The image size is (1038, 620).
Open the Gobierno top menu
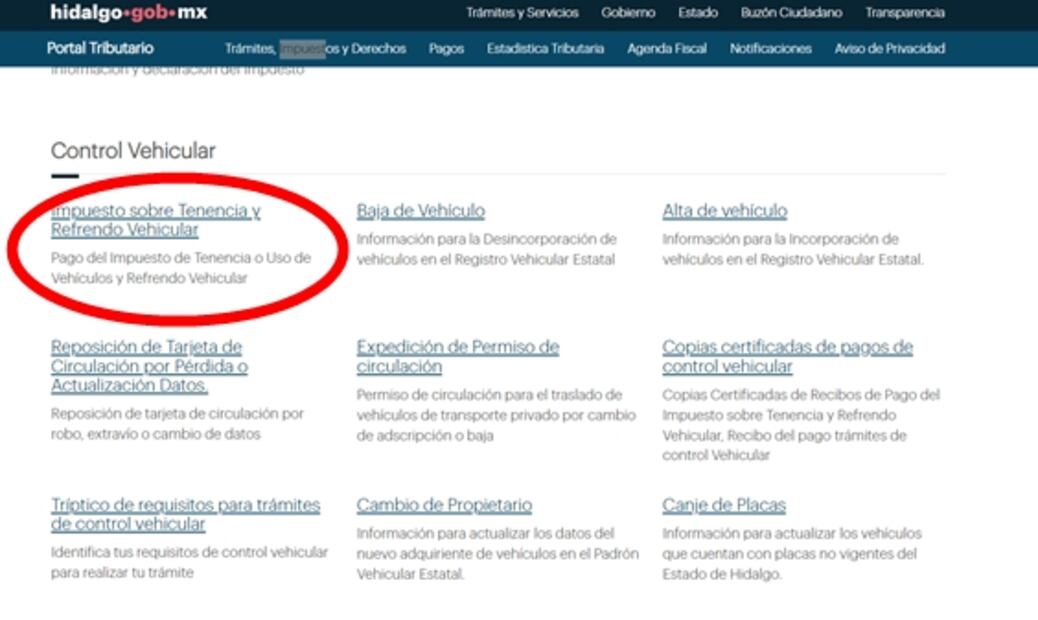[628, 13]
